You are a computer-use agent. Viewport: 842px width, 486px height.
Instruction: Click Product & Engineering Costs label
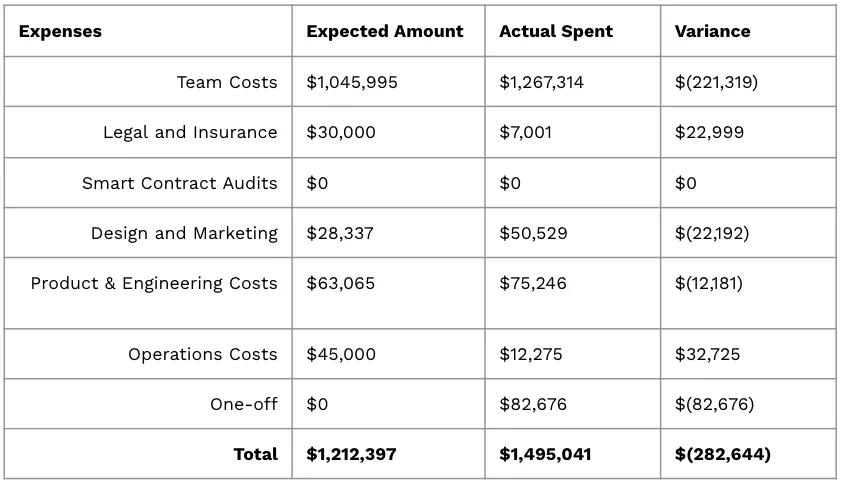(154, 283)
